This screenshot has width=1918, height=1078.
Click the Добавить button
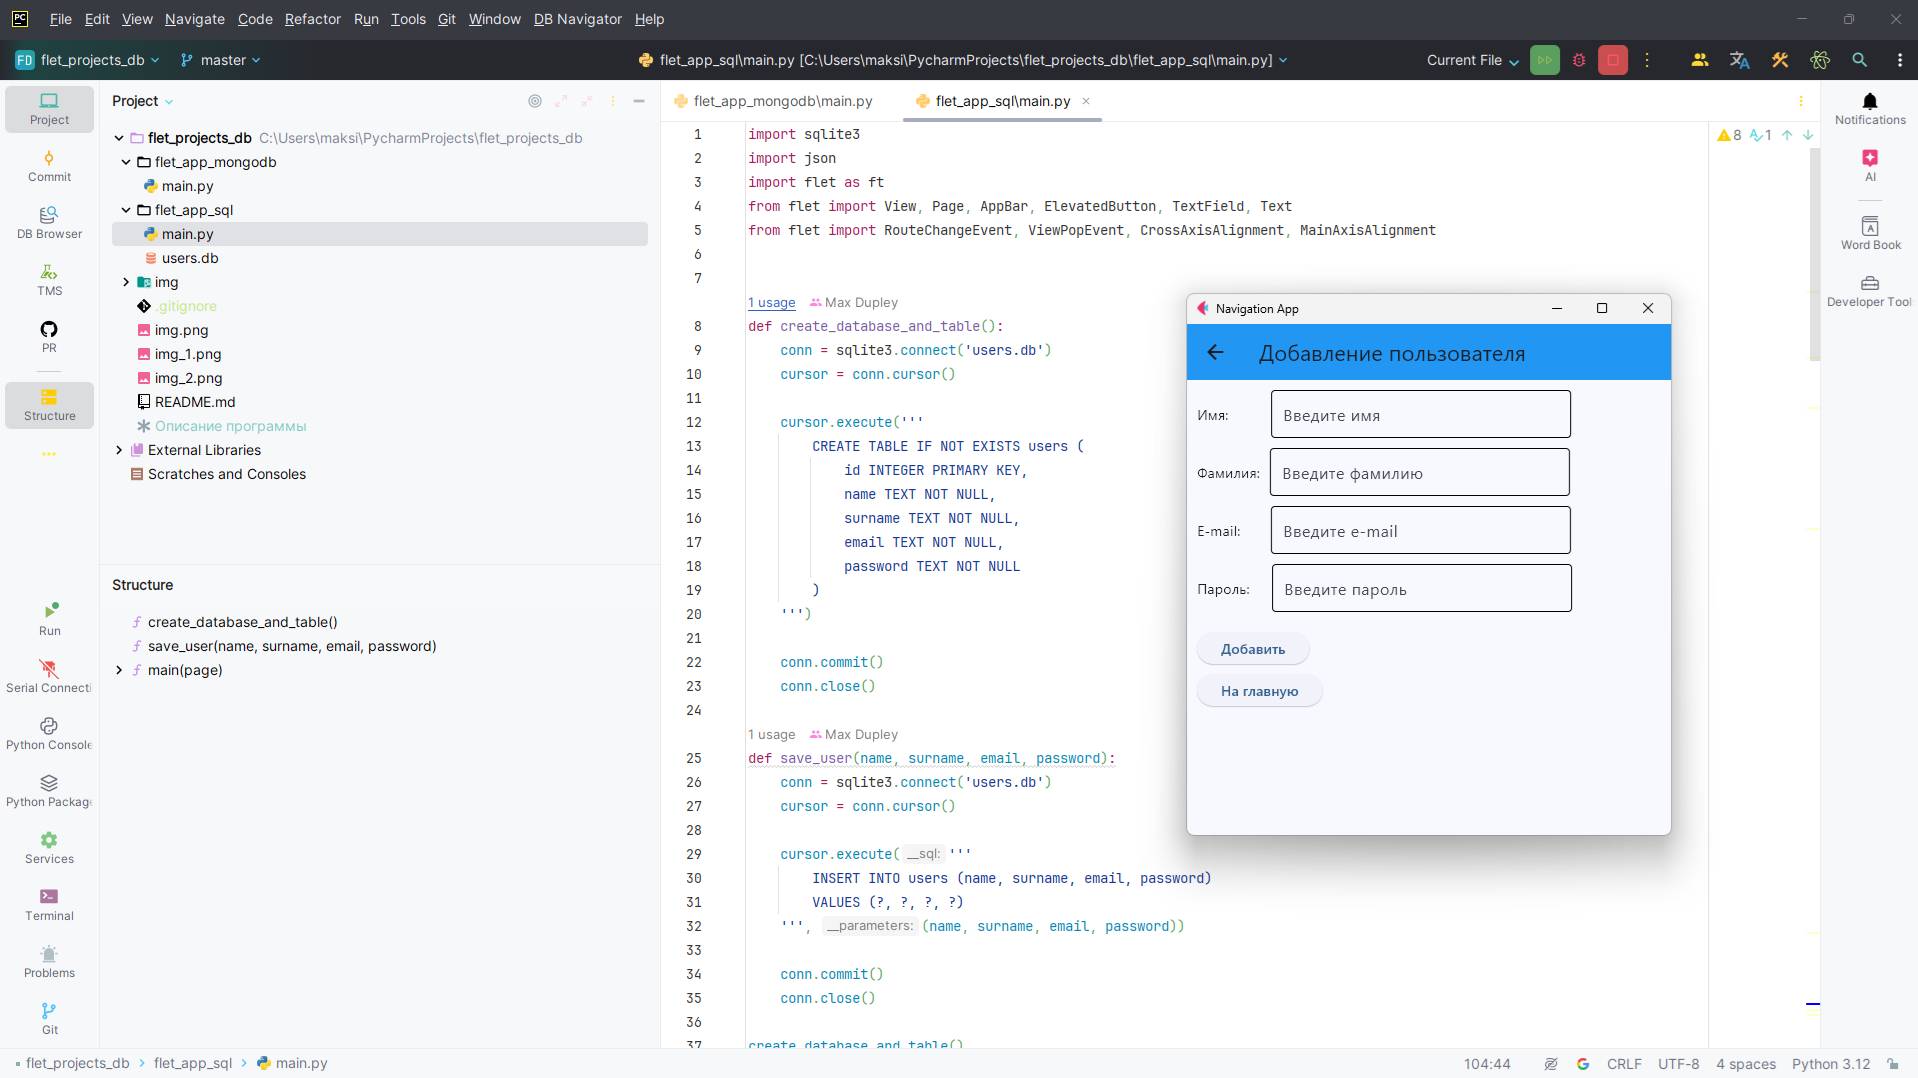[1252, 648]
